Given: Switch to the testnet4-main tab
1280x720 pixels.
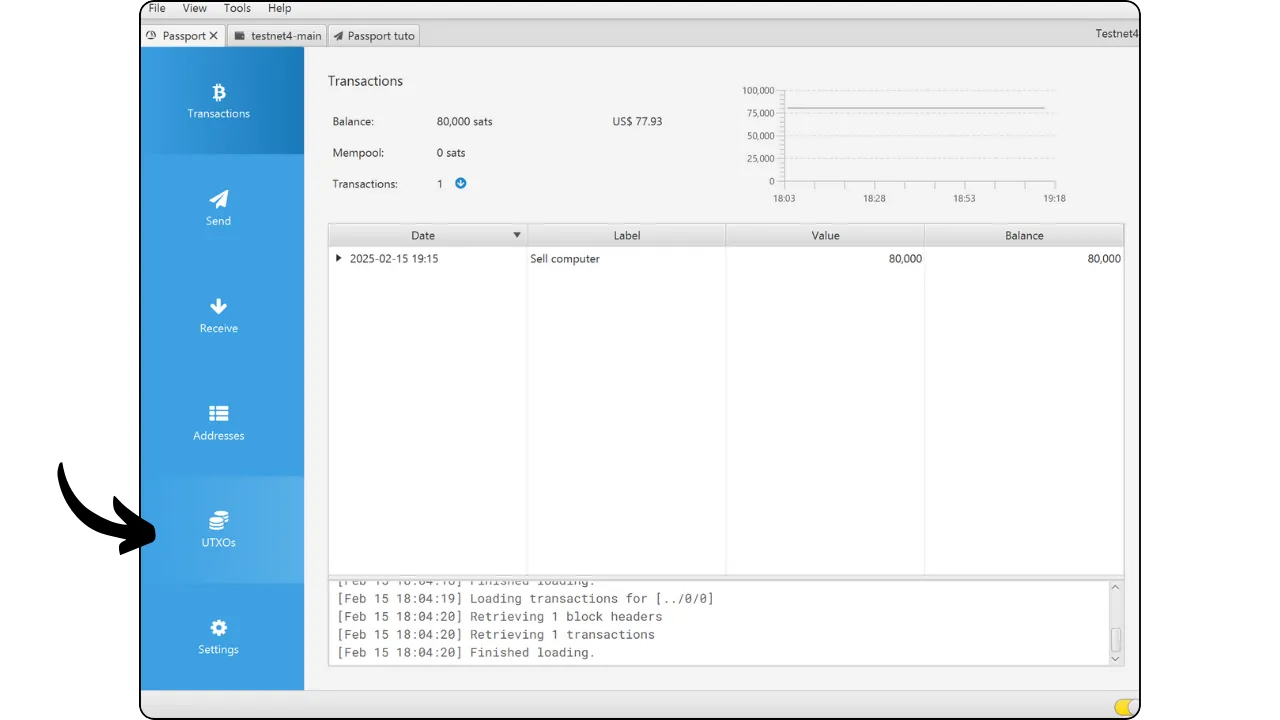Looking at the screenshot, I should tap(278, 36).
